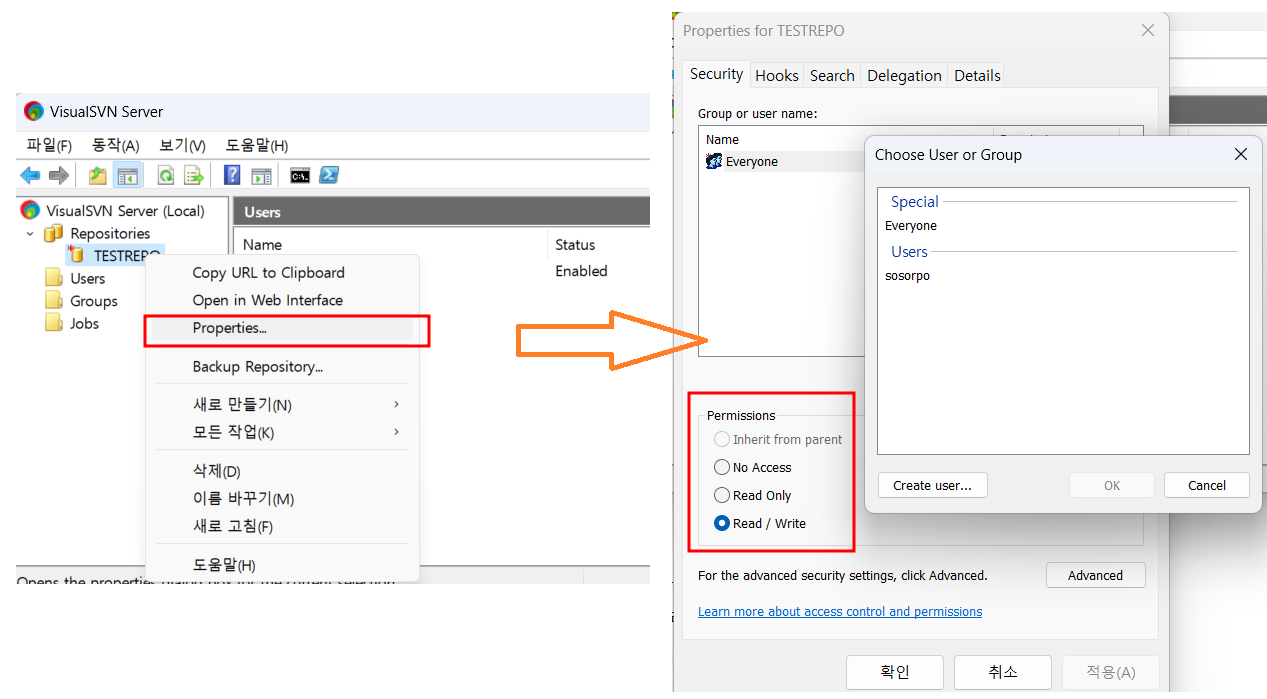Select the No Access permission
Screen dimensions: 1267x699
[722, 467]
